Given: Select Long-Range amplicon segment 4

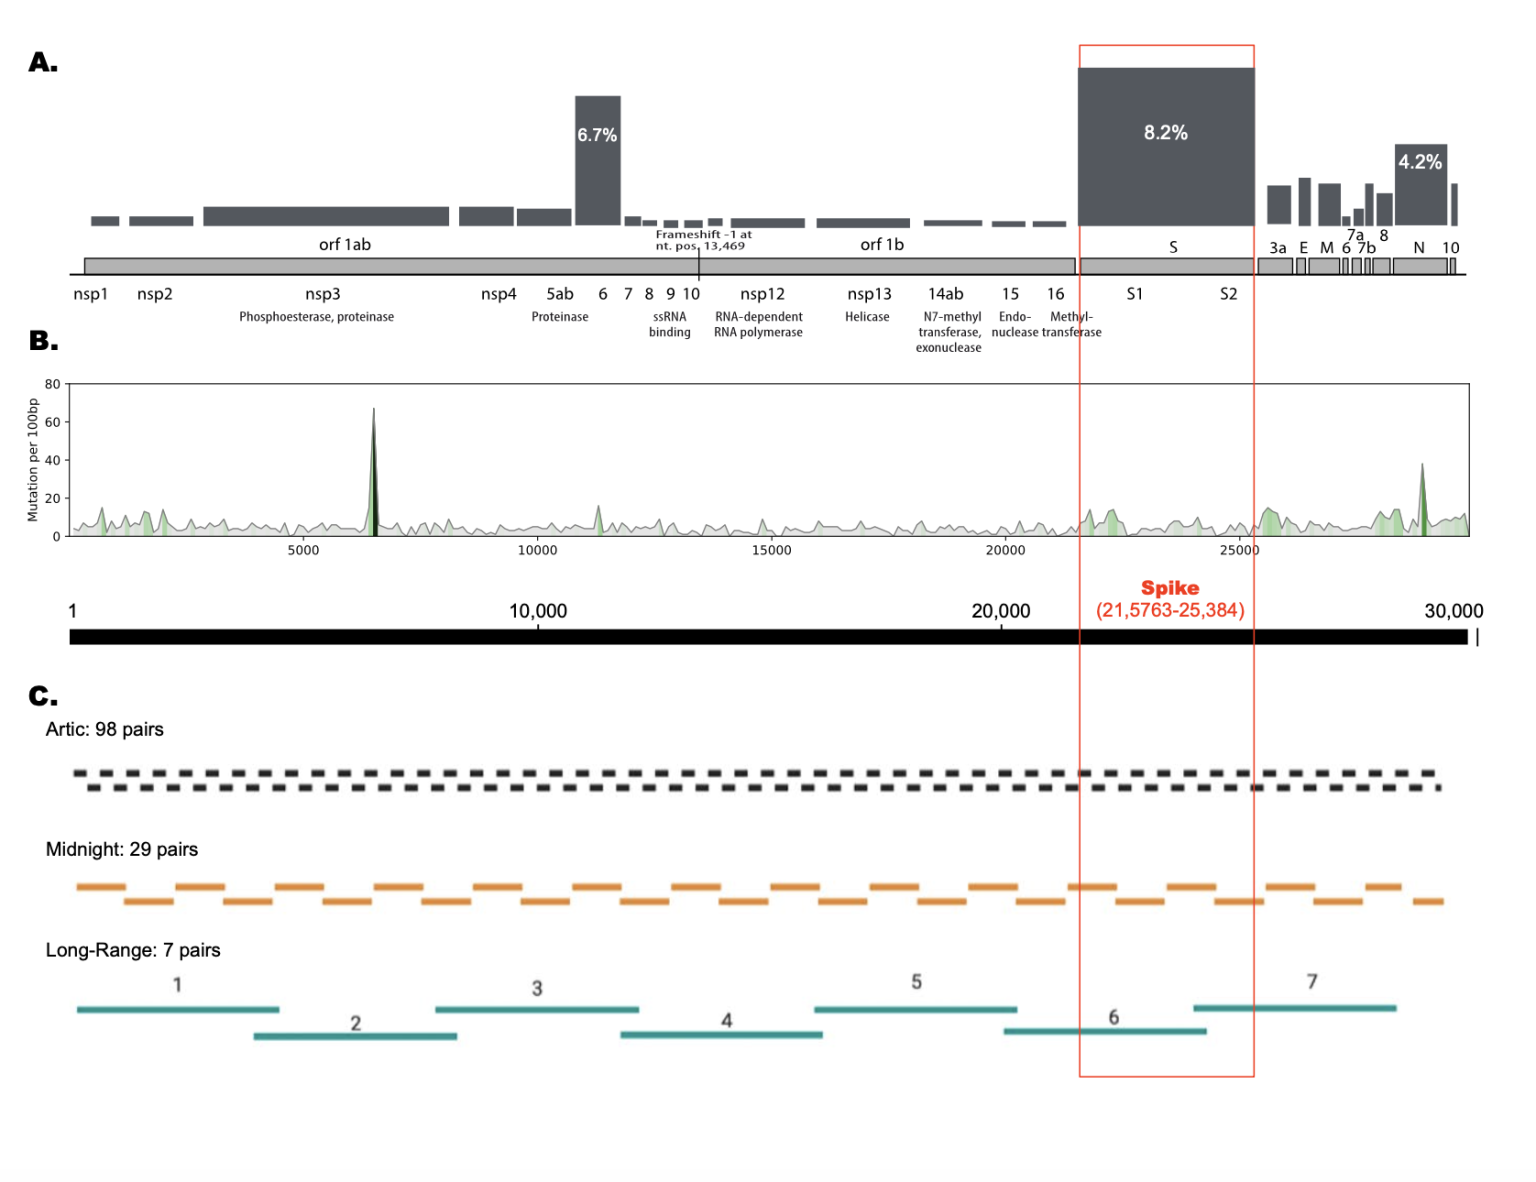Looking at the screenshot, I should click(721, 1035).
